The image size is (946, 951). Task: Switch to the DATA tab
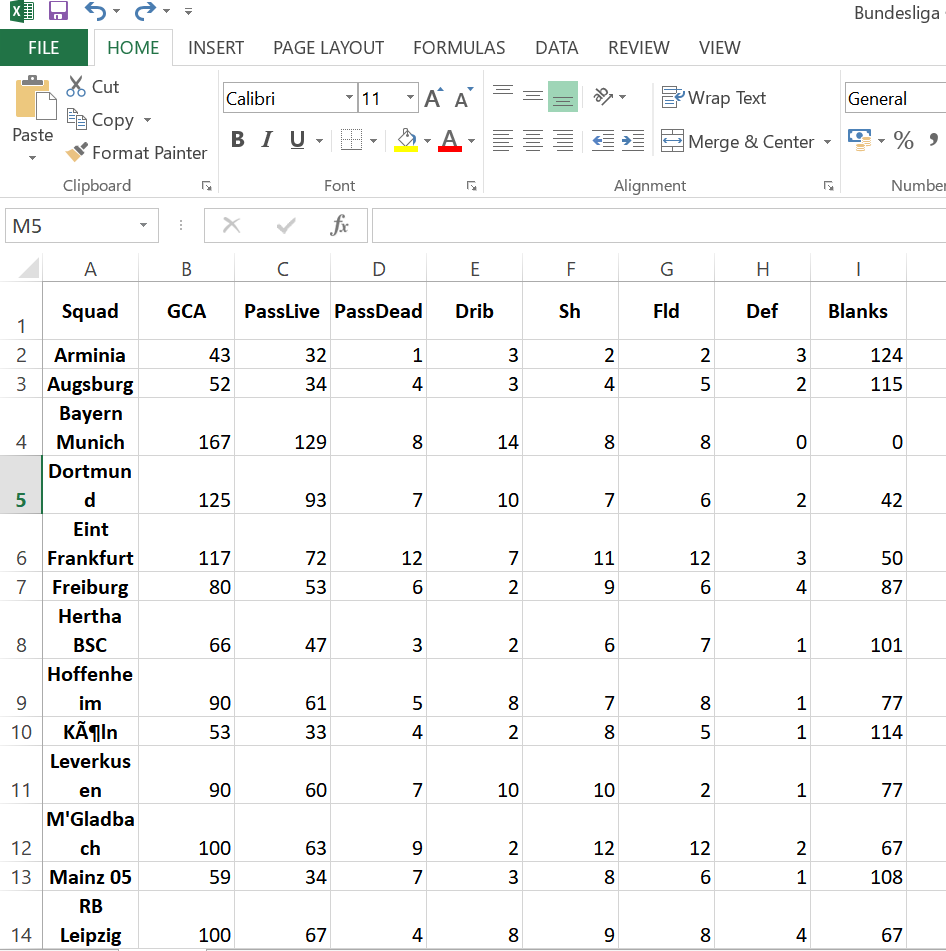coord(557,47)
